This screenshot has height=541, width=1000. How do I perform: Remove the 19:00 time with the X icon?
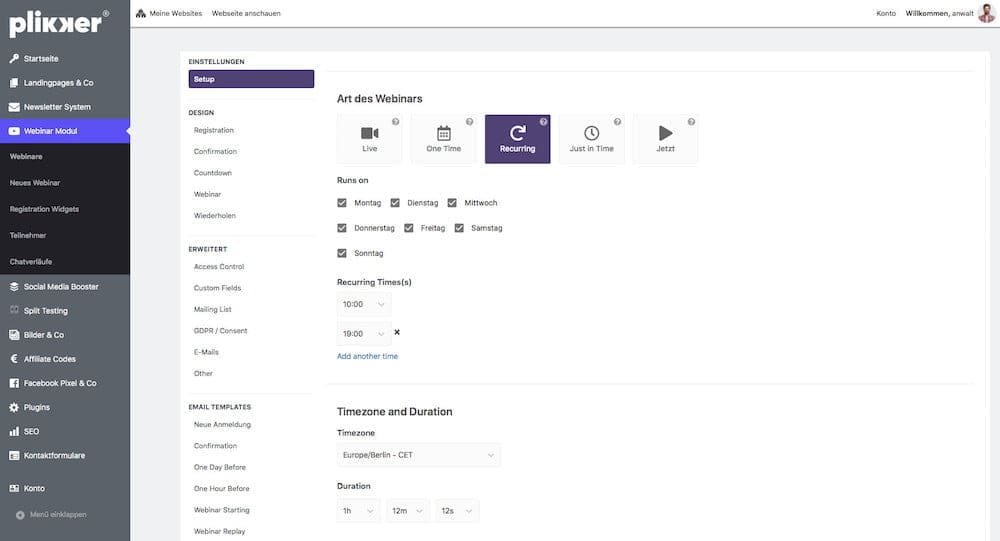pos(397,332)
